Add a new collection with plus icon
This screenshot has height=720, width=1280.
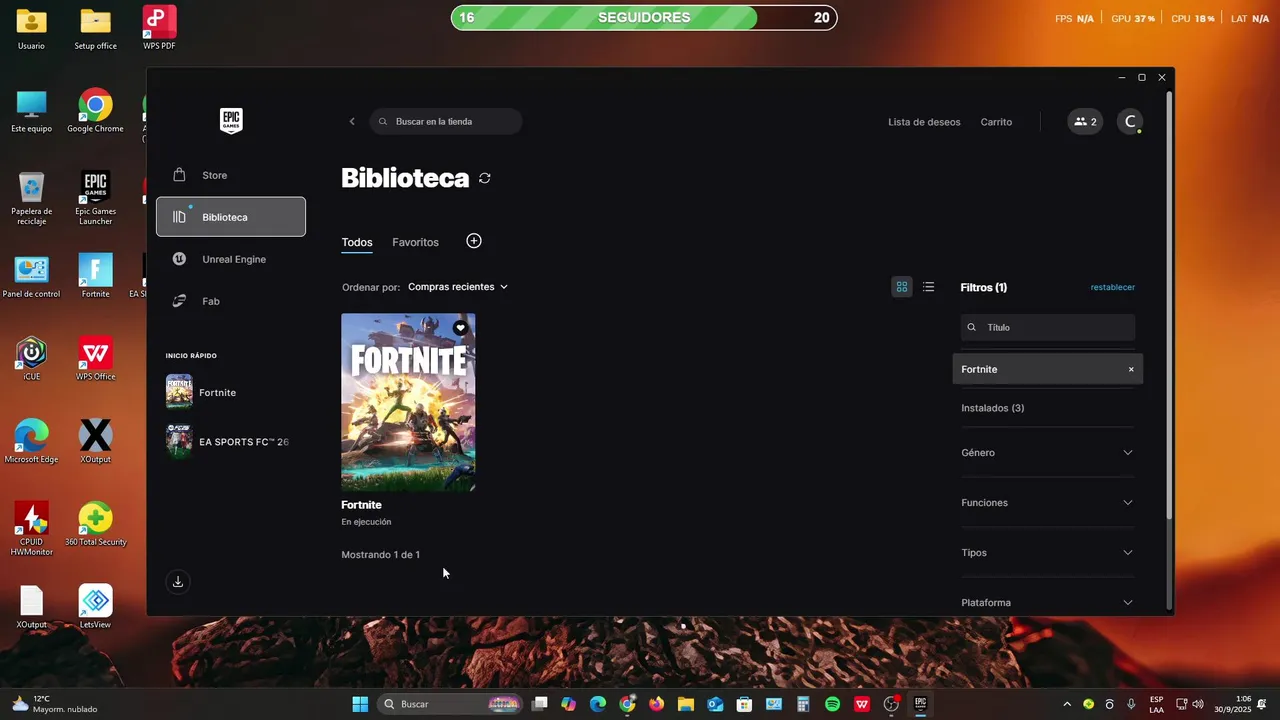pos(474,241)
